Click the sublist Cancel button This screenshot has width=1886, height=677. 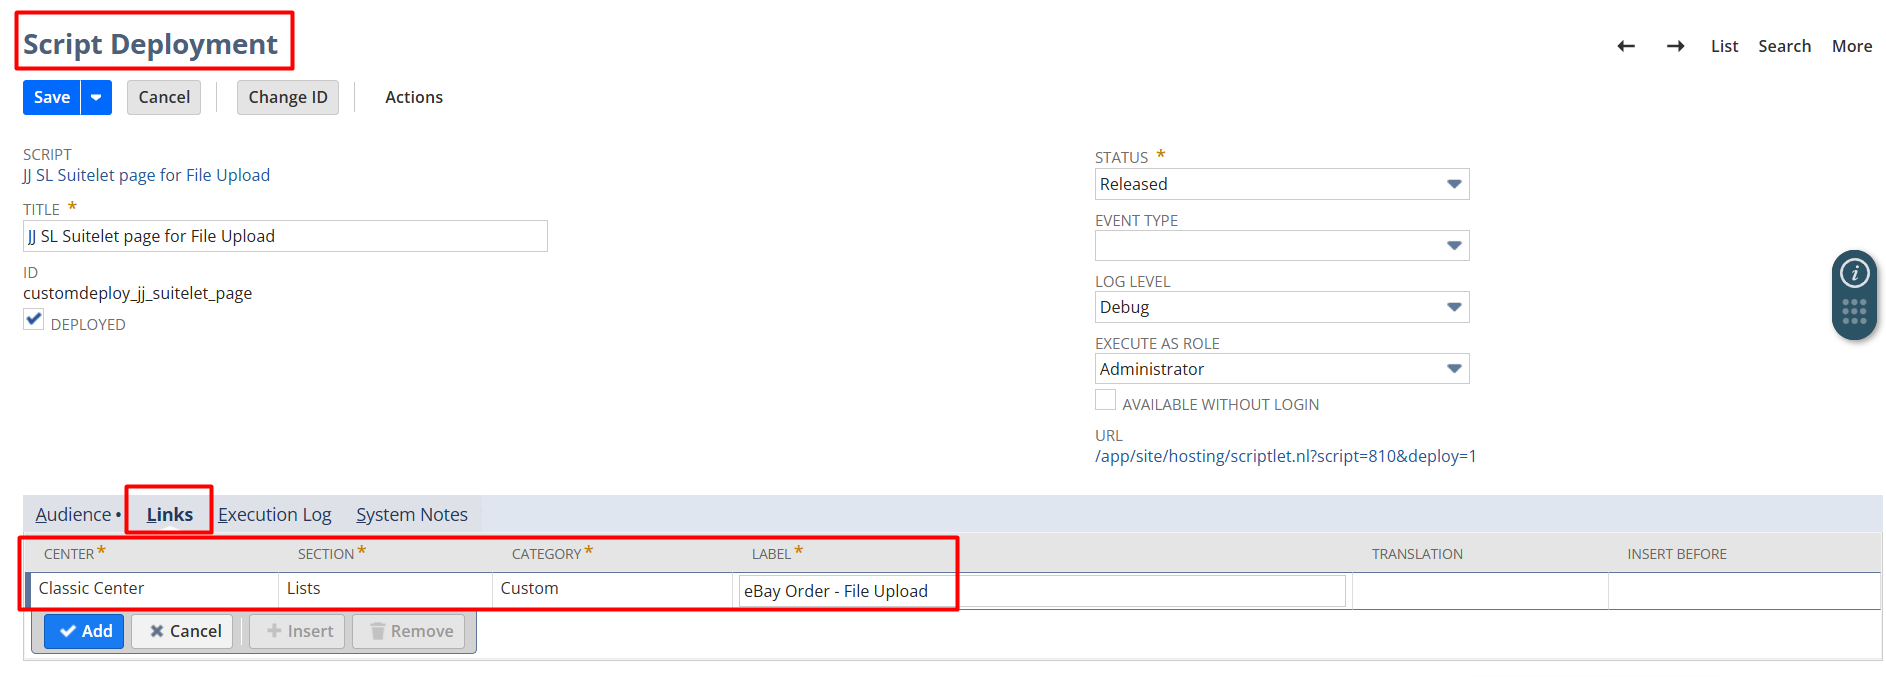click(185, 631)
